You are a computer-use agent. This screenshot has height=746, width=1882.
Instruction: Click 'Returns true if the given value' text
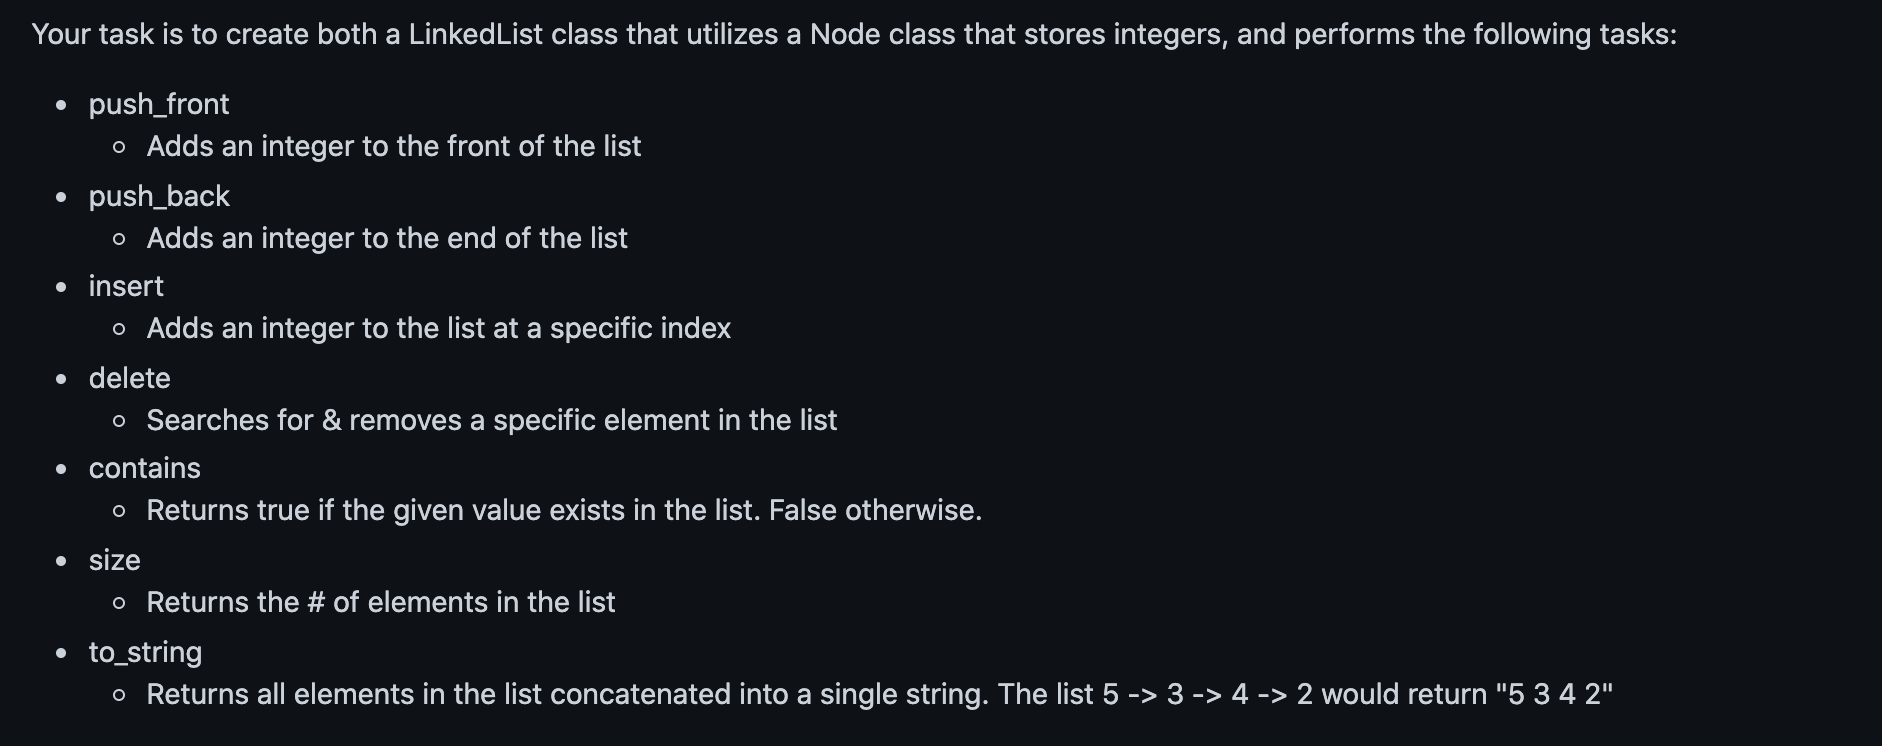[x=564, y=511]
